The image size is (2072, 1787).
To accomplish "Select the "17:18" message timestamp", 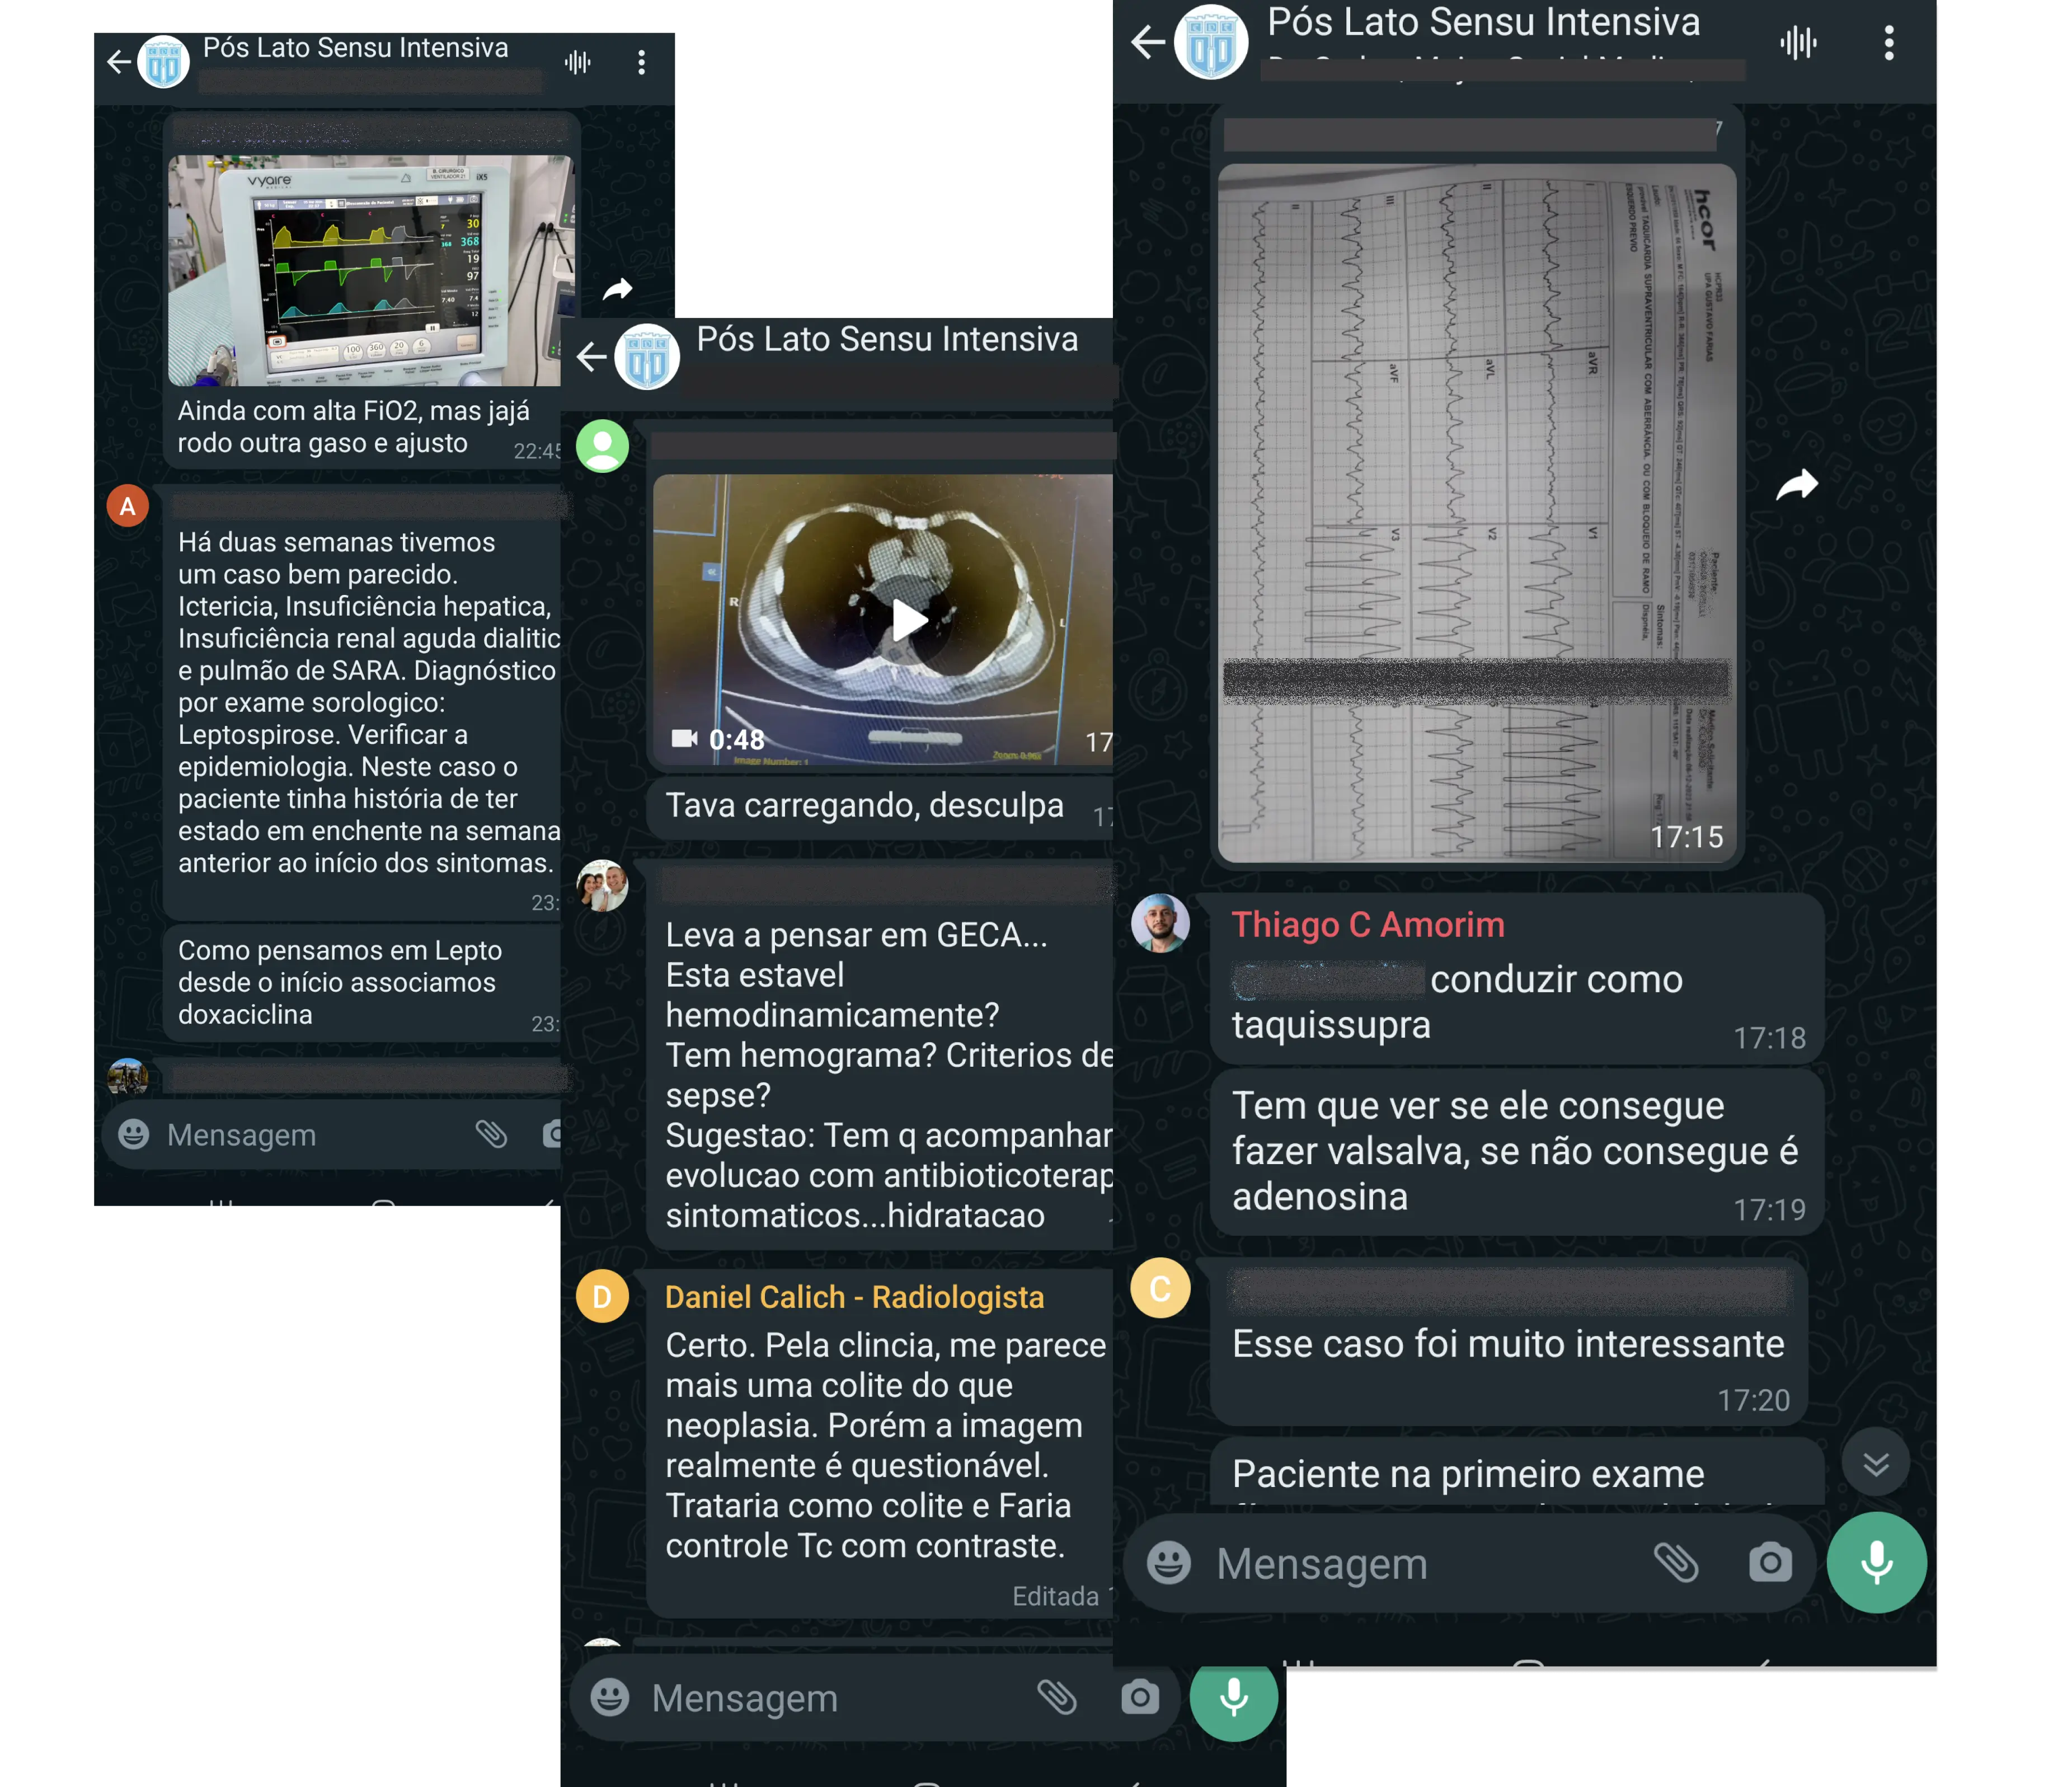I will pyautogui.click(x=1769, y=1038).
